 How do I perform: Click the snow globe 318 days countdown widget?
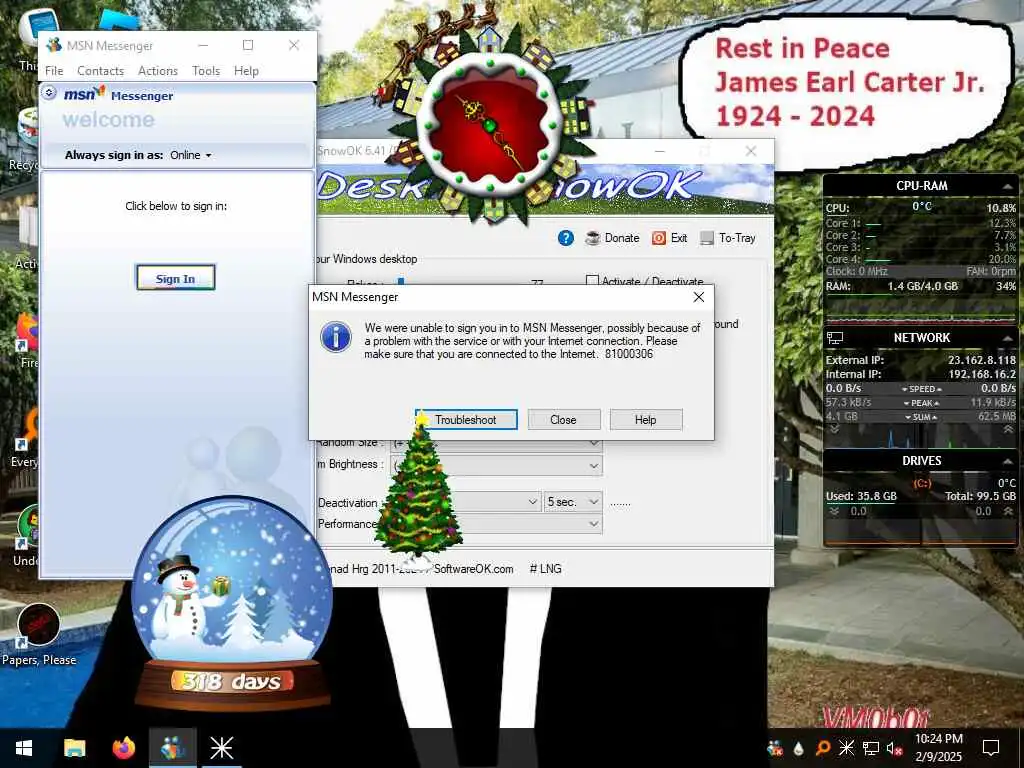(232, 604)
